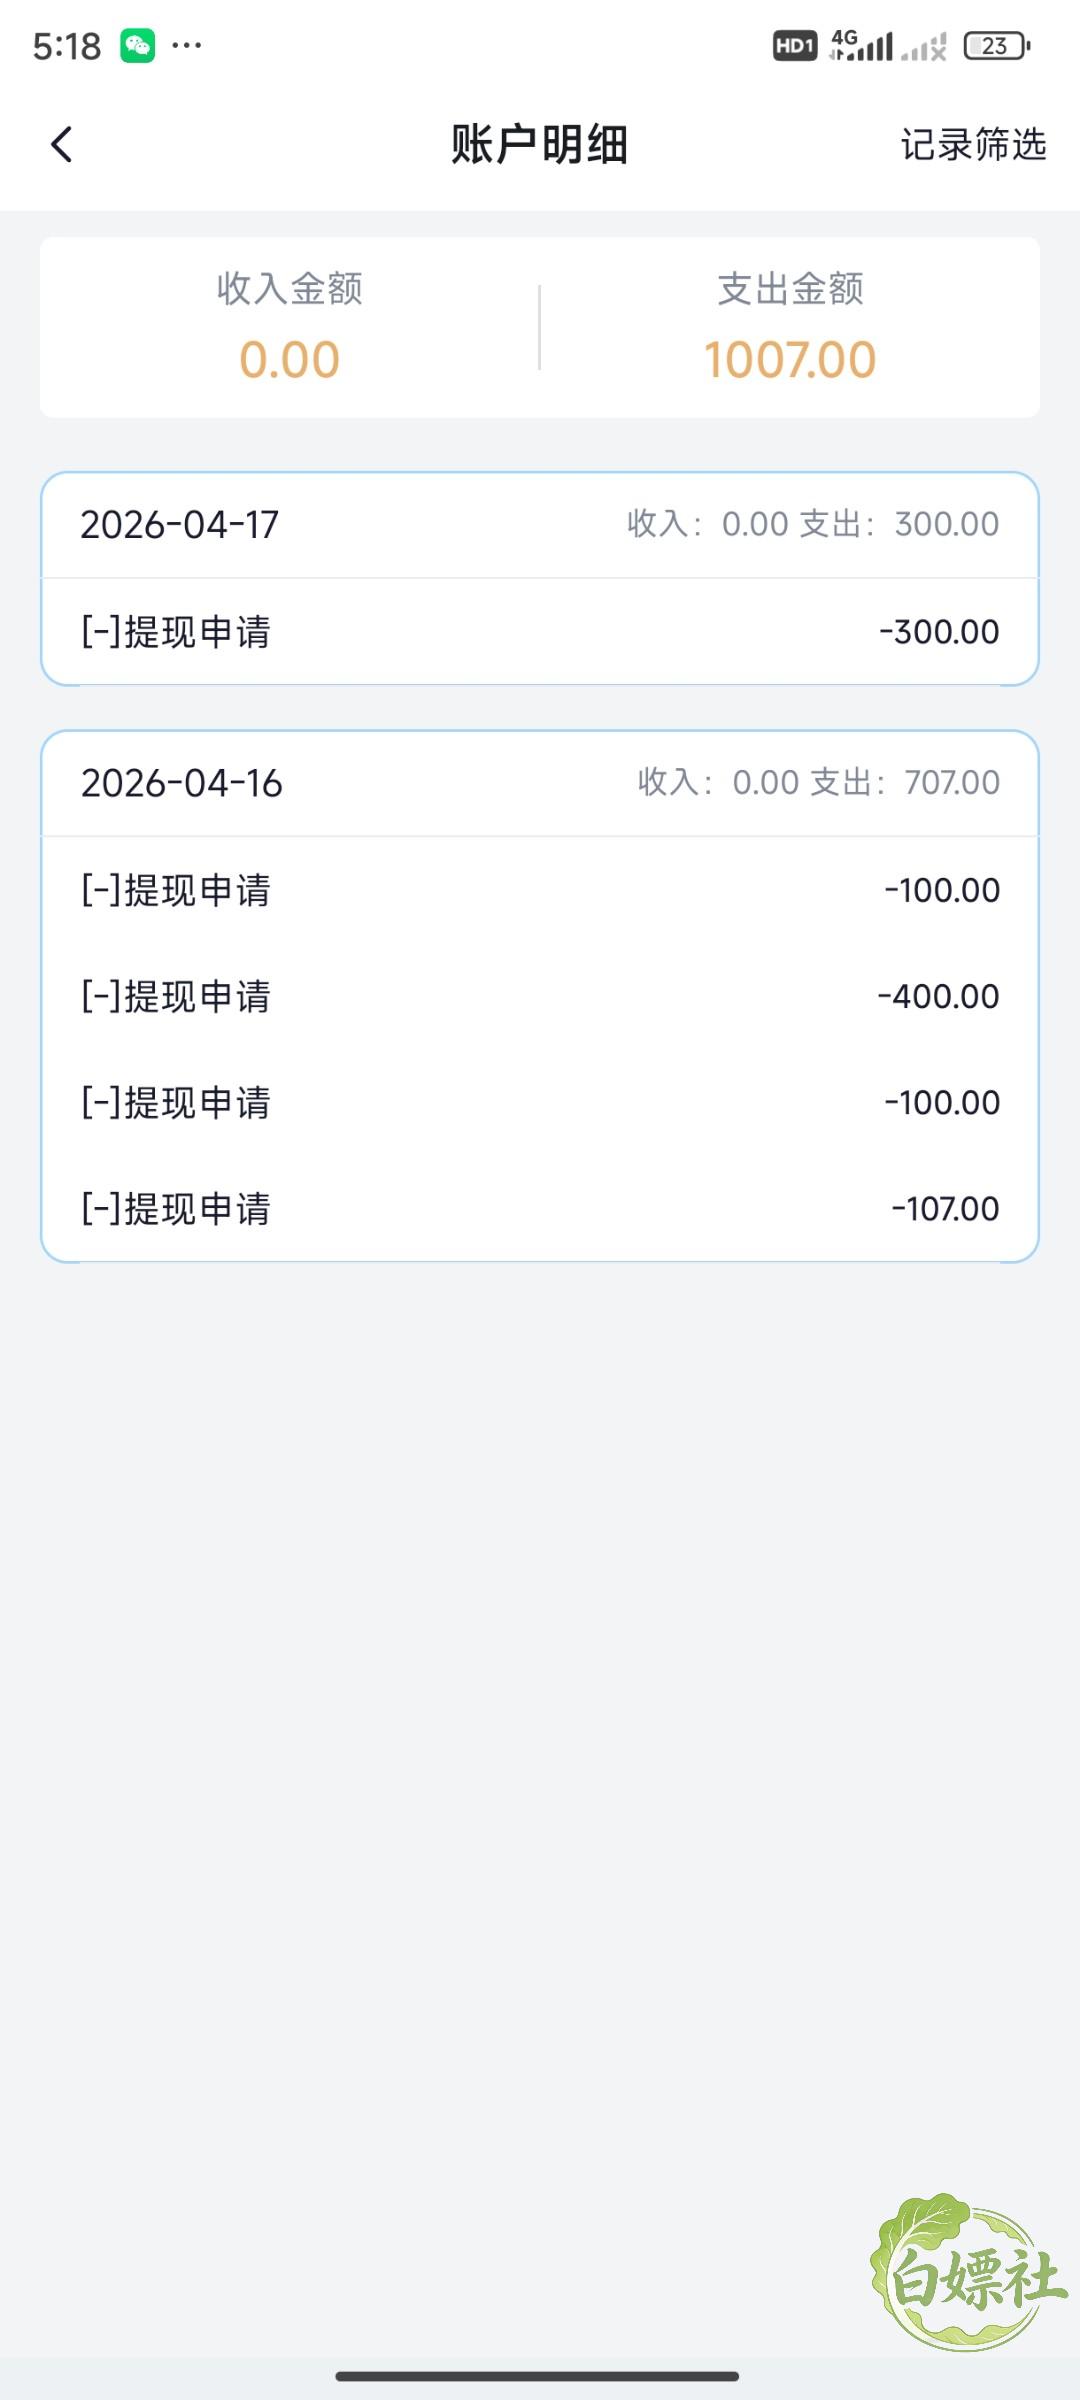Select the 支出金额 1007.00 summary
Image resolution: width=1080 pixels, height=2400 pixels.
pyautogui.click(x=790, y=327)
